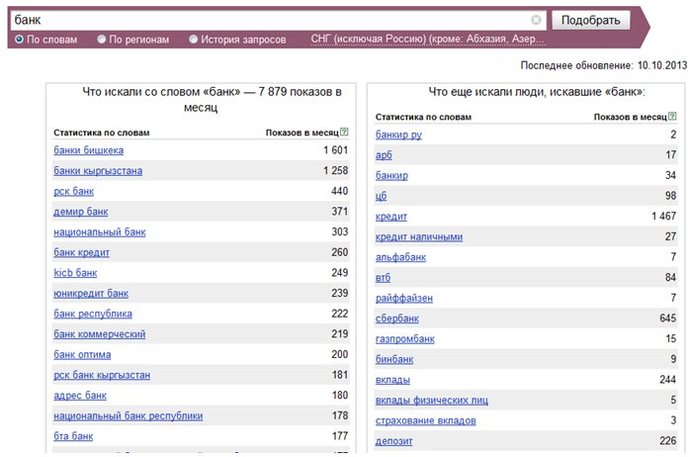Click the Подобрать button

click(x=591, y=20)
